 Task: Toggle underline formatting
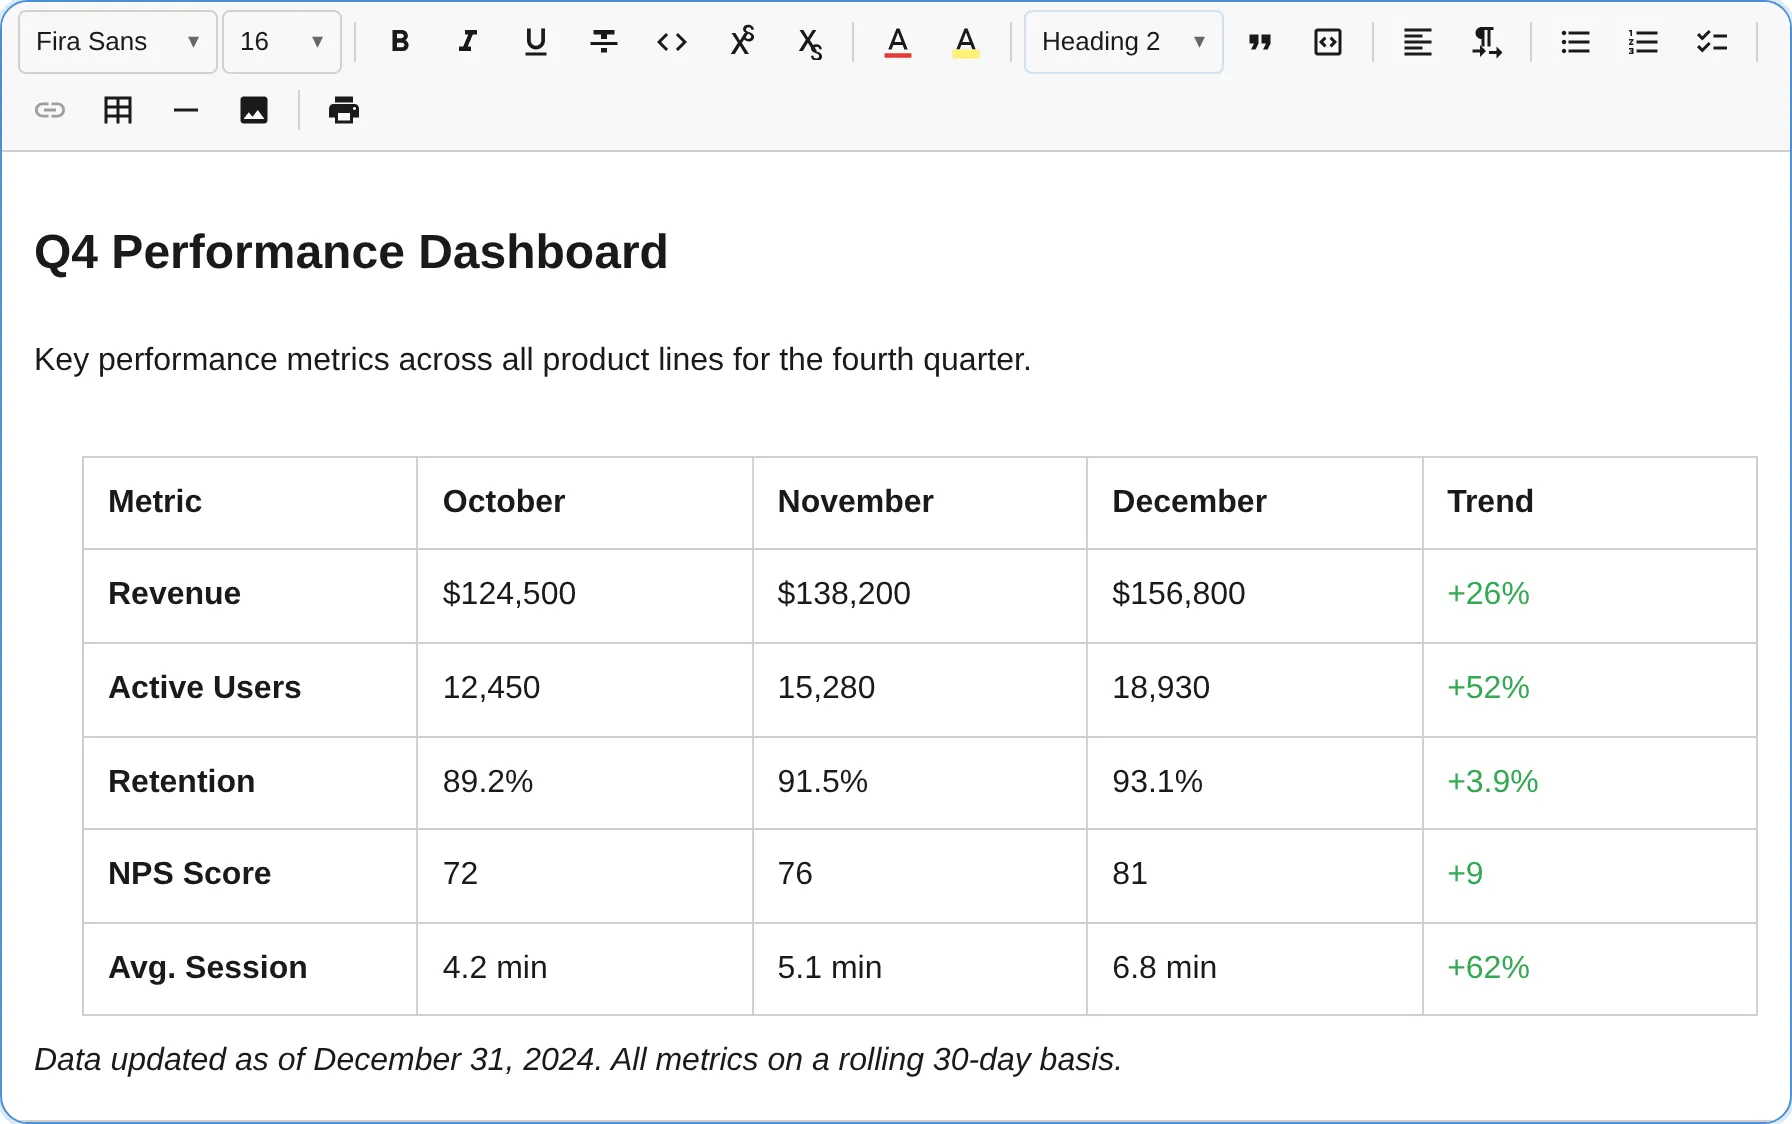[x=536, y=42]
